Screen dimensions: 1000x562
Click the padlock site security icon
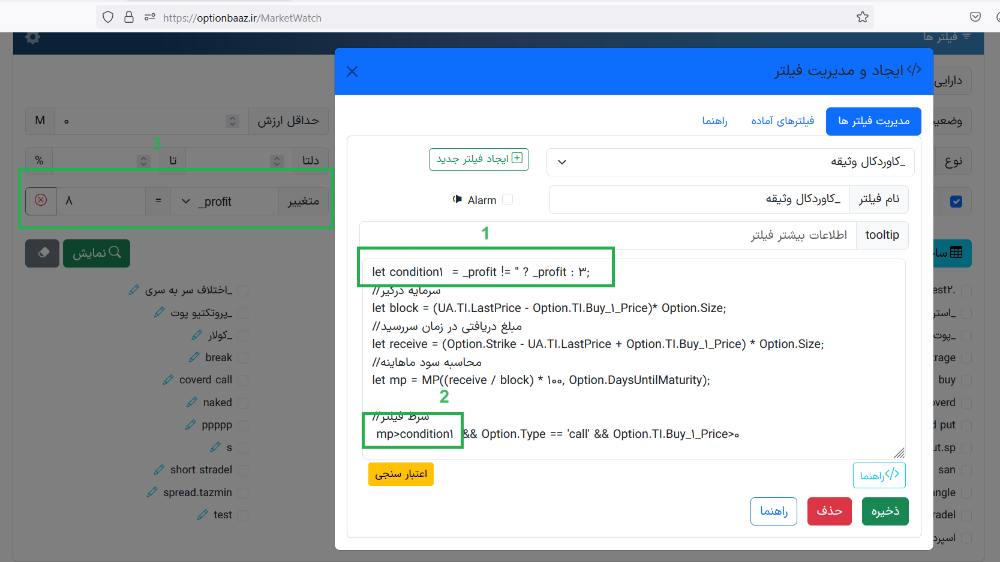[x=129, y=17]
